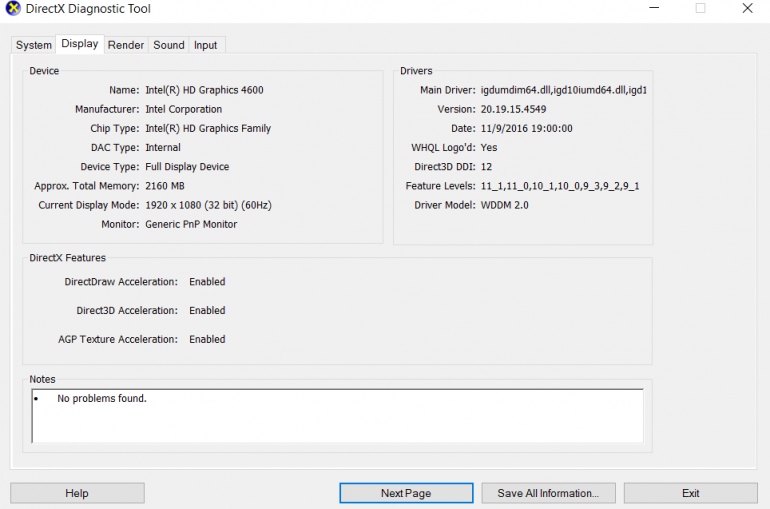Click the '2160 MB' memory value
This screenshot has width=770, height=509.
pos(165,186)
